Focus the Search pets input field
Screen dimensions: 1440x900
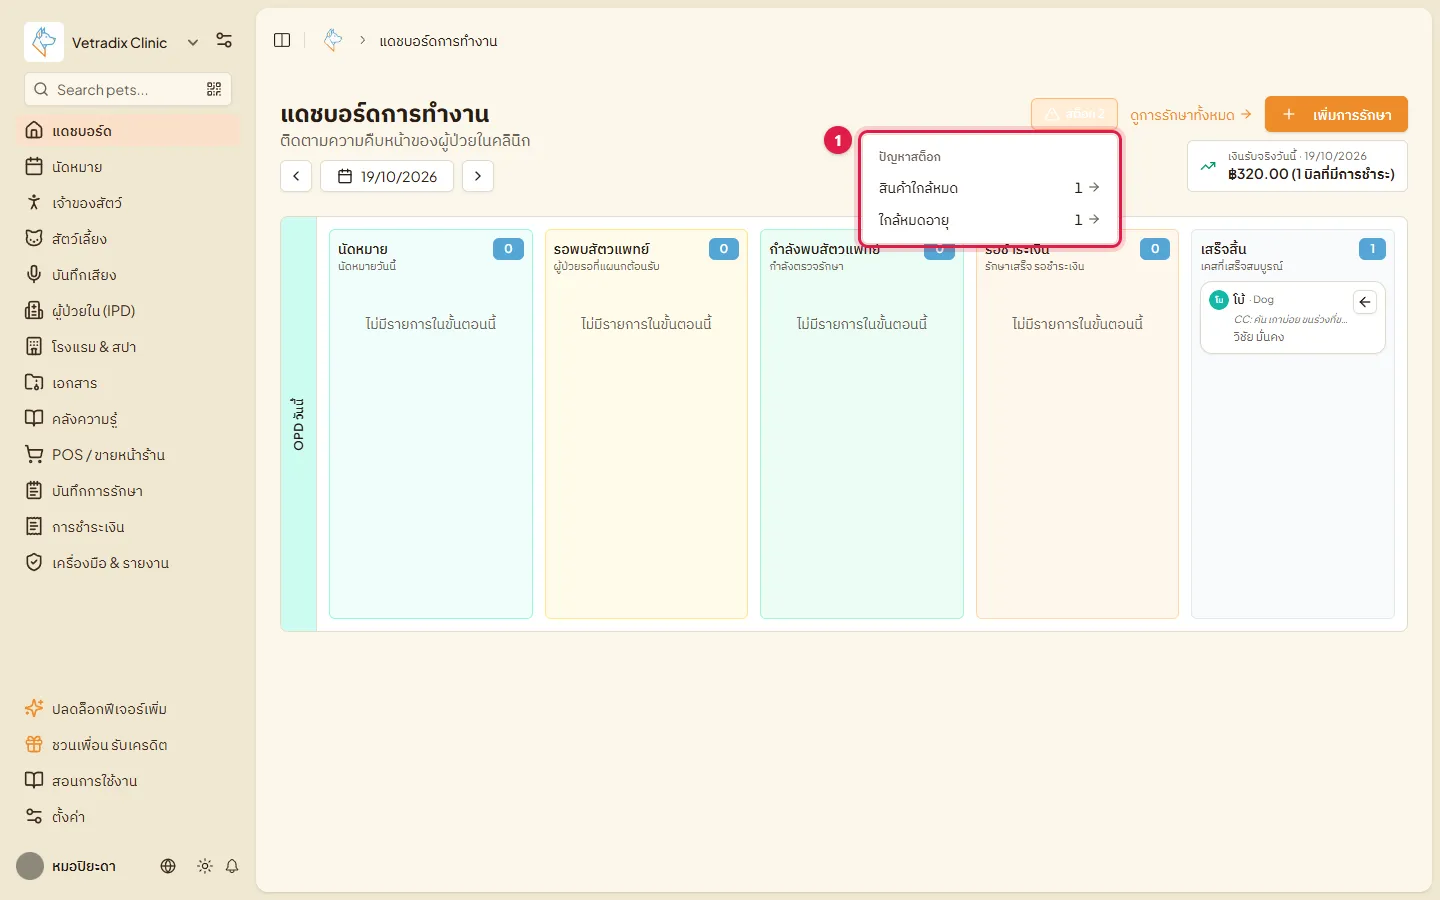click(128, 89)
